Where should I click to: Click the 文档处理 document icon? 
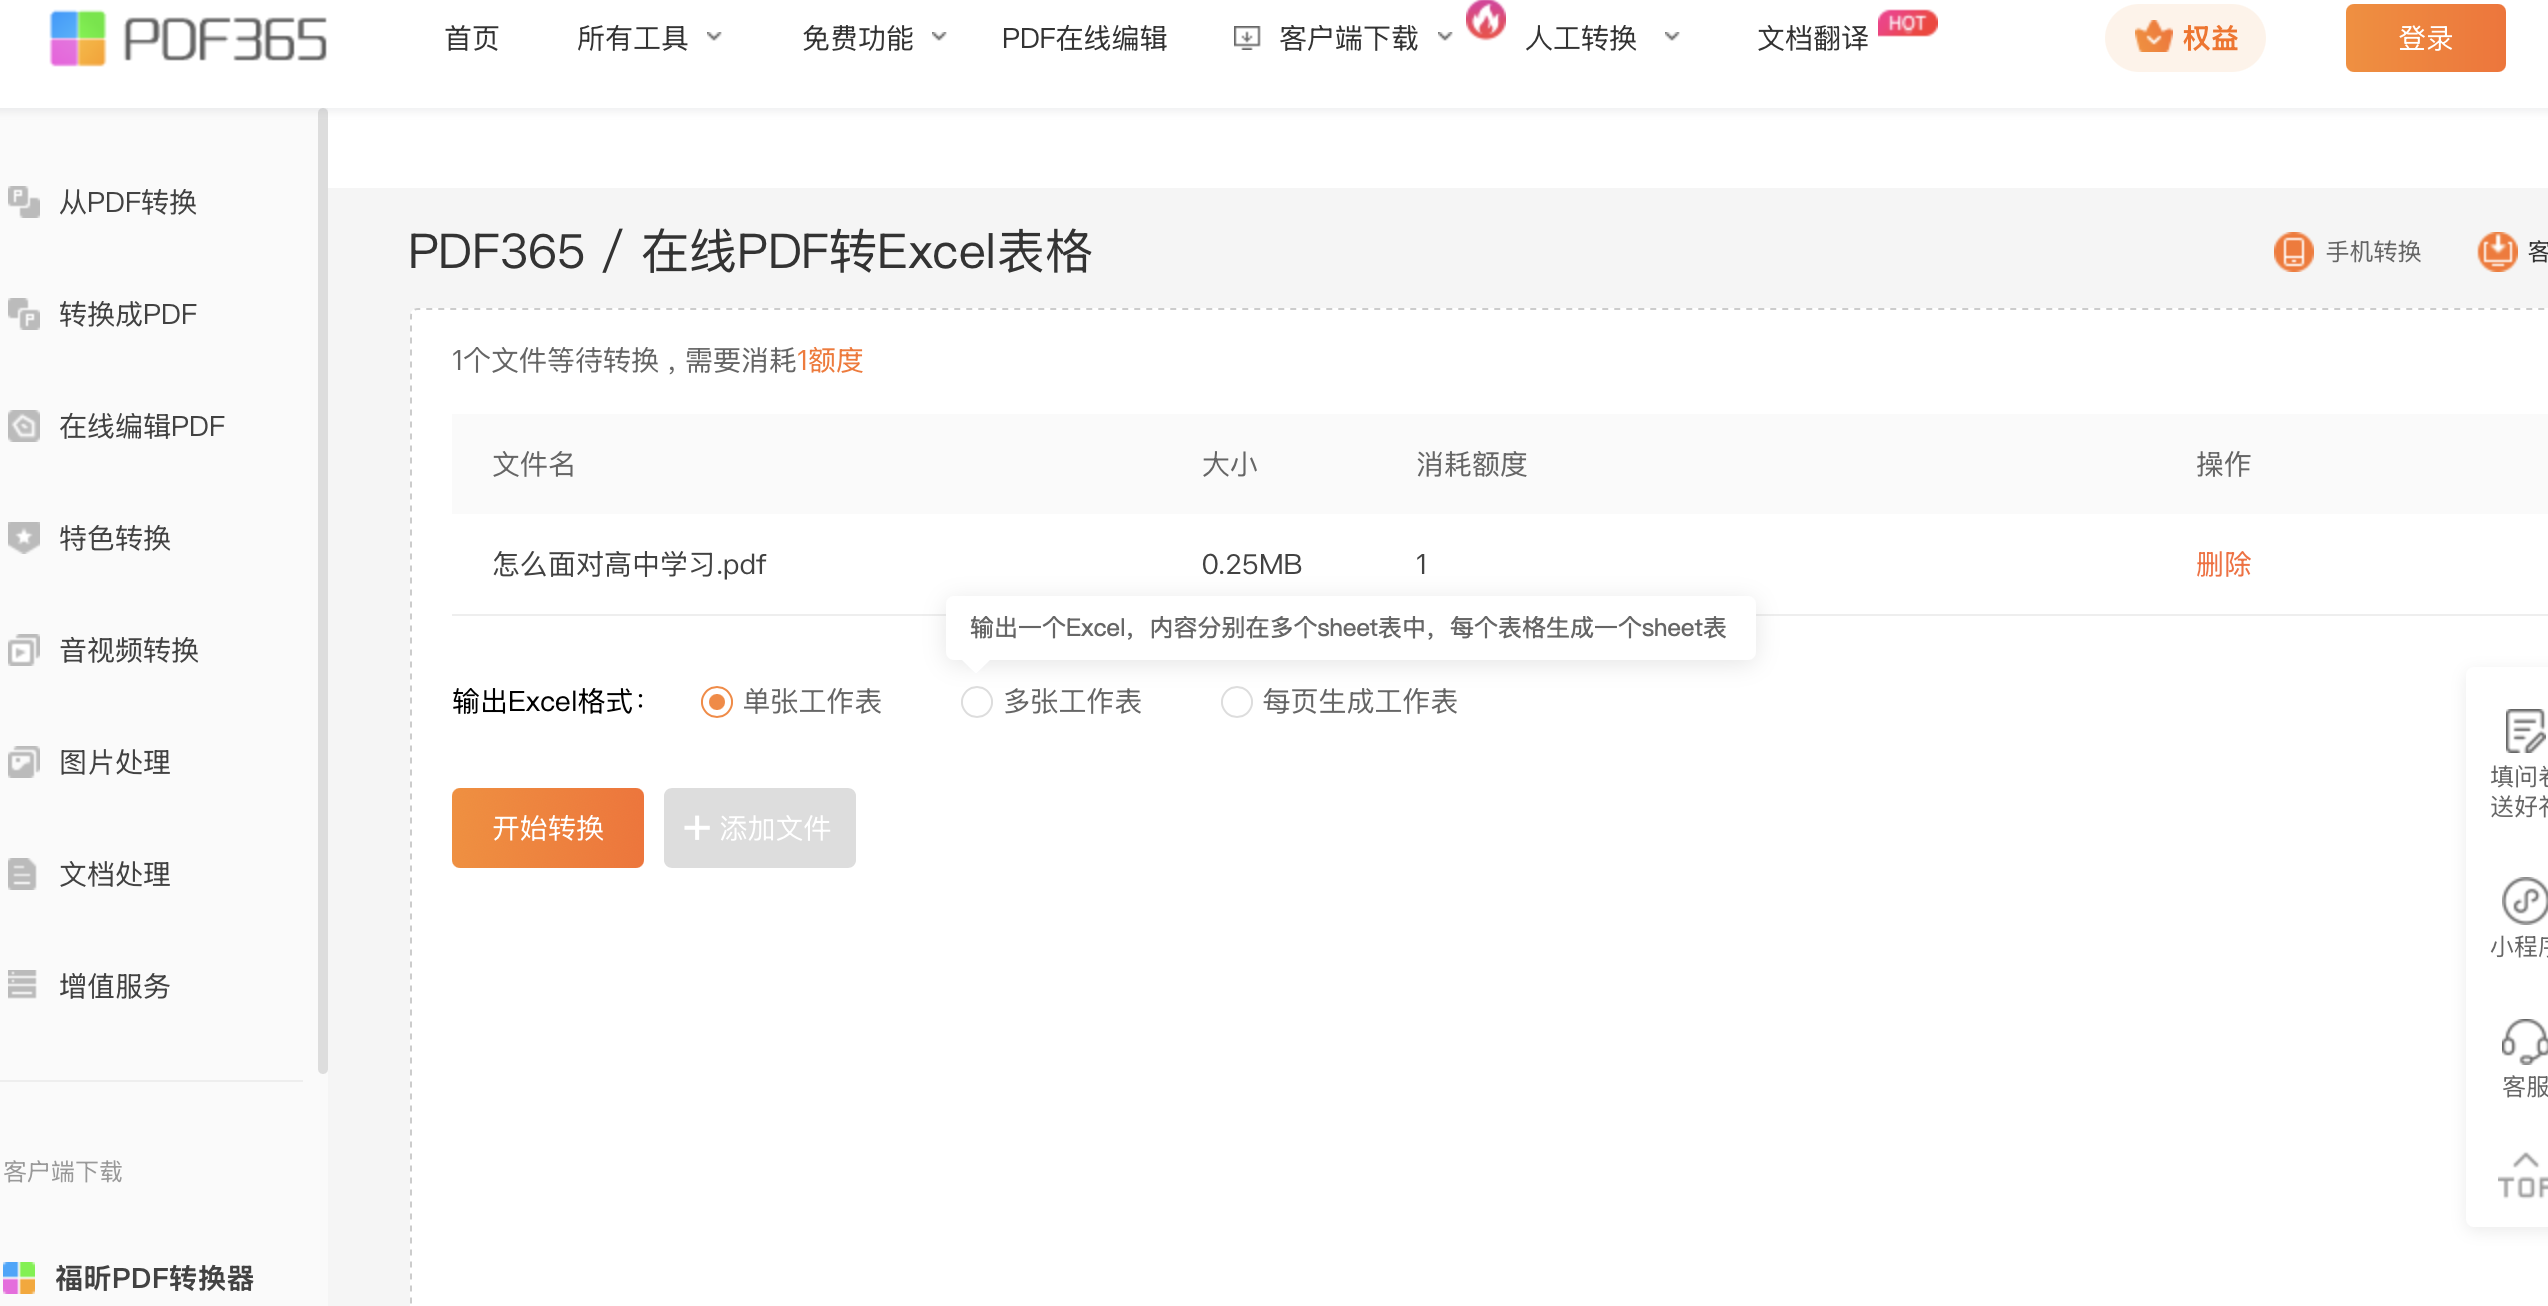point(22,874)
